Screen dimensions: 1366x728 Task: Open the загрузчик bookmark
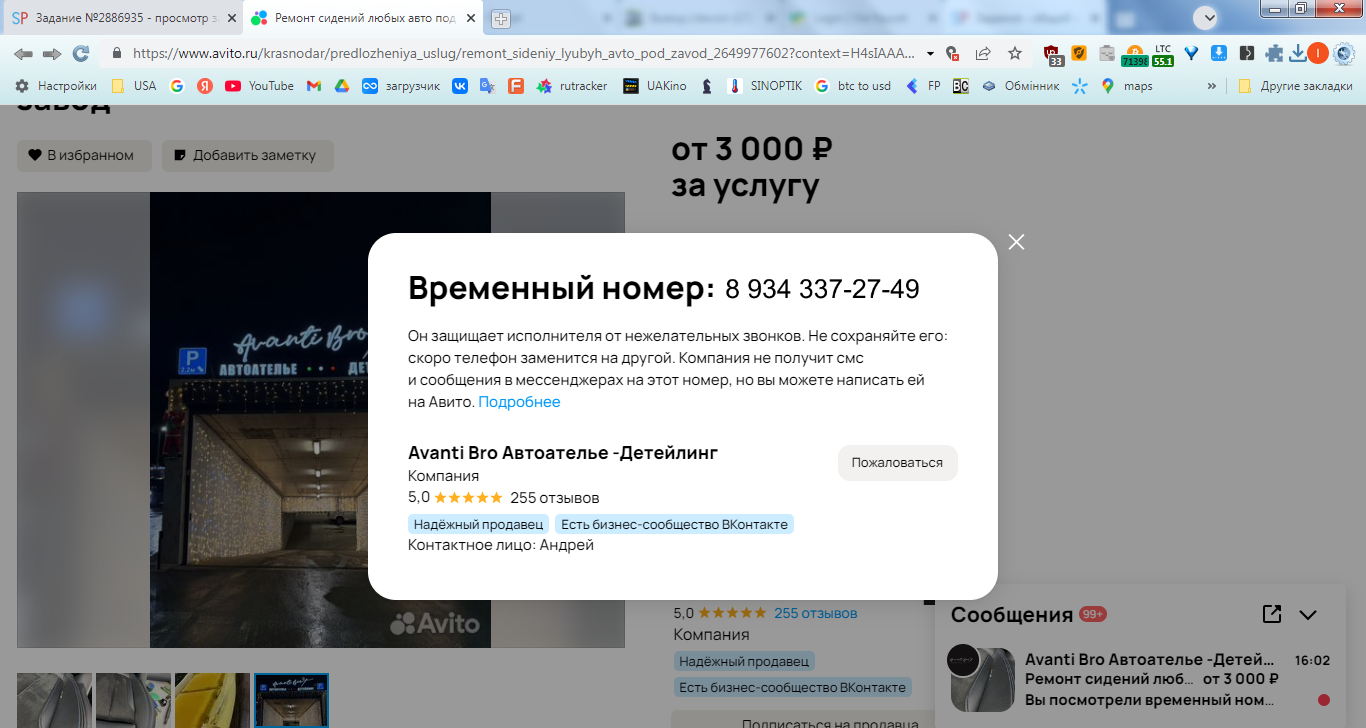[x=401, y=86]
